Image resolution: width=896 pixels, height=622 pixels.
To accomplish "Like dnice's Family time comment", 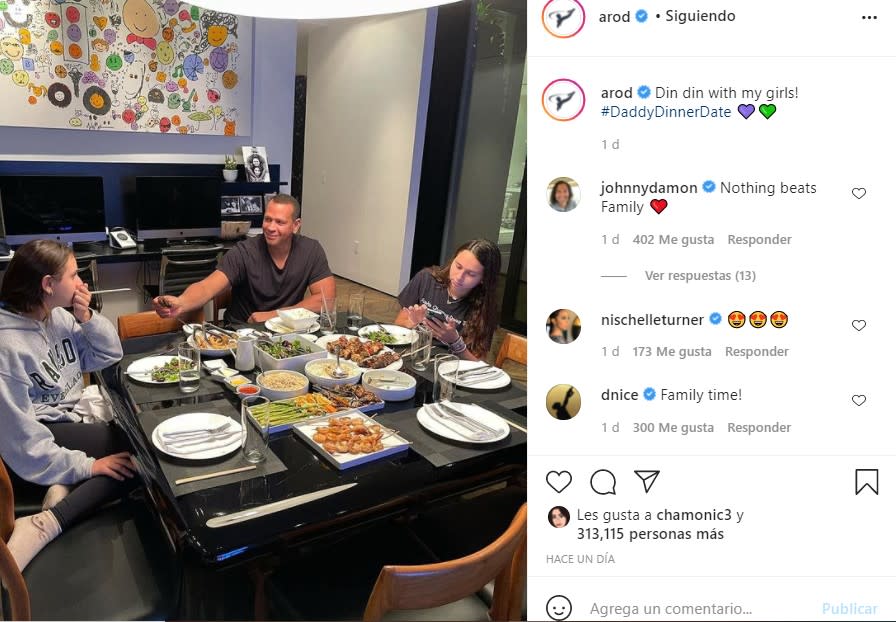I will pyautogui.click(x=858, y=400).
